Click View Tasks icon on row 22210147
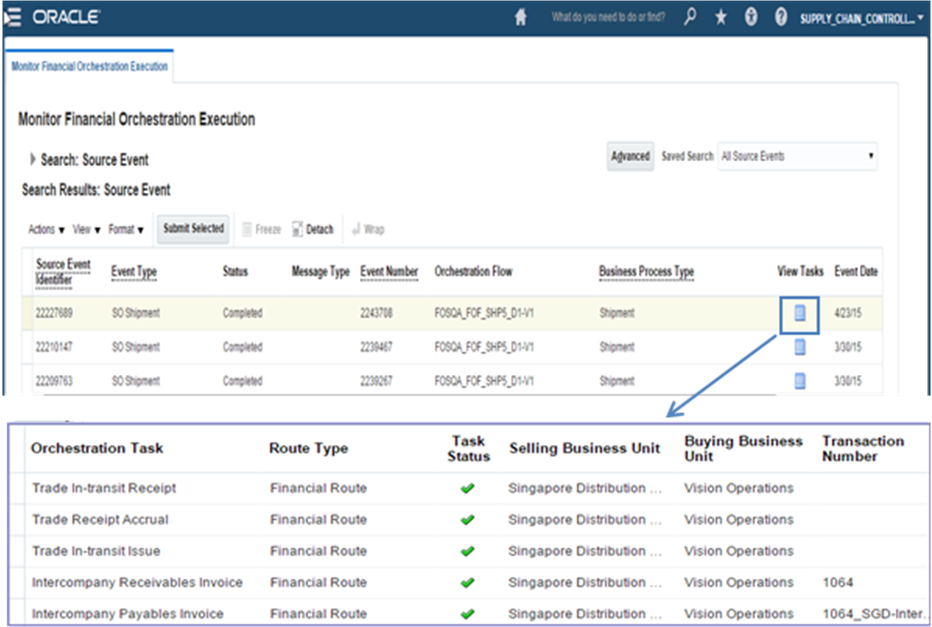This screenshot has height=627, width=932. point(799,347)
